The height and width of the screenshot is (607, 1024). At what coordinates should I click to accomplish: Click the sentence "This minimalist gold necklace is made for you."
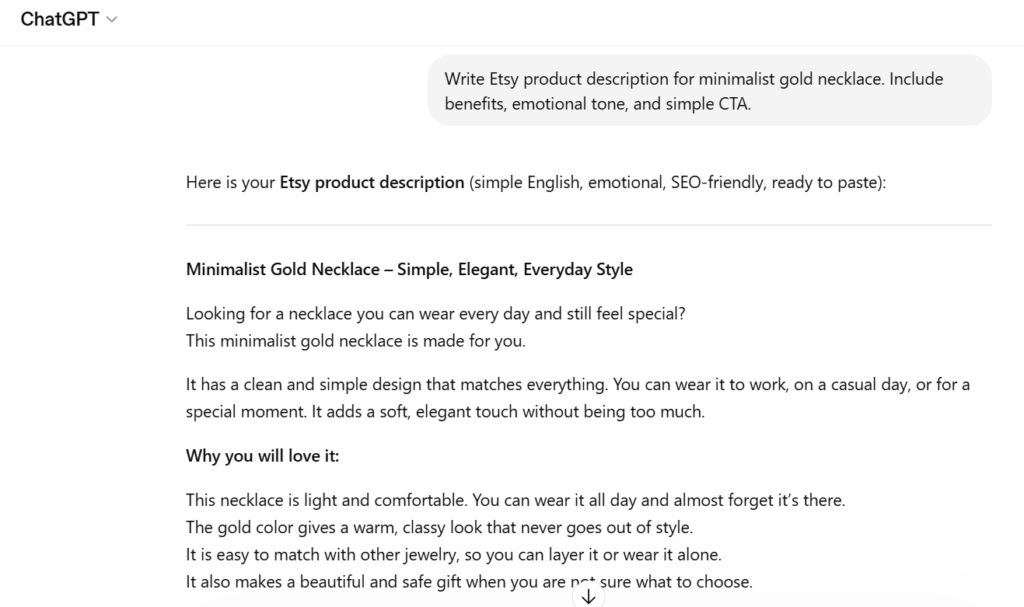click(x=355, y=340)
